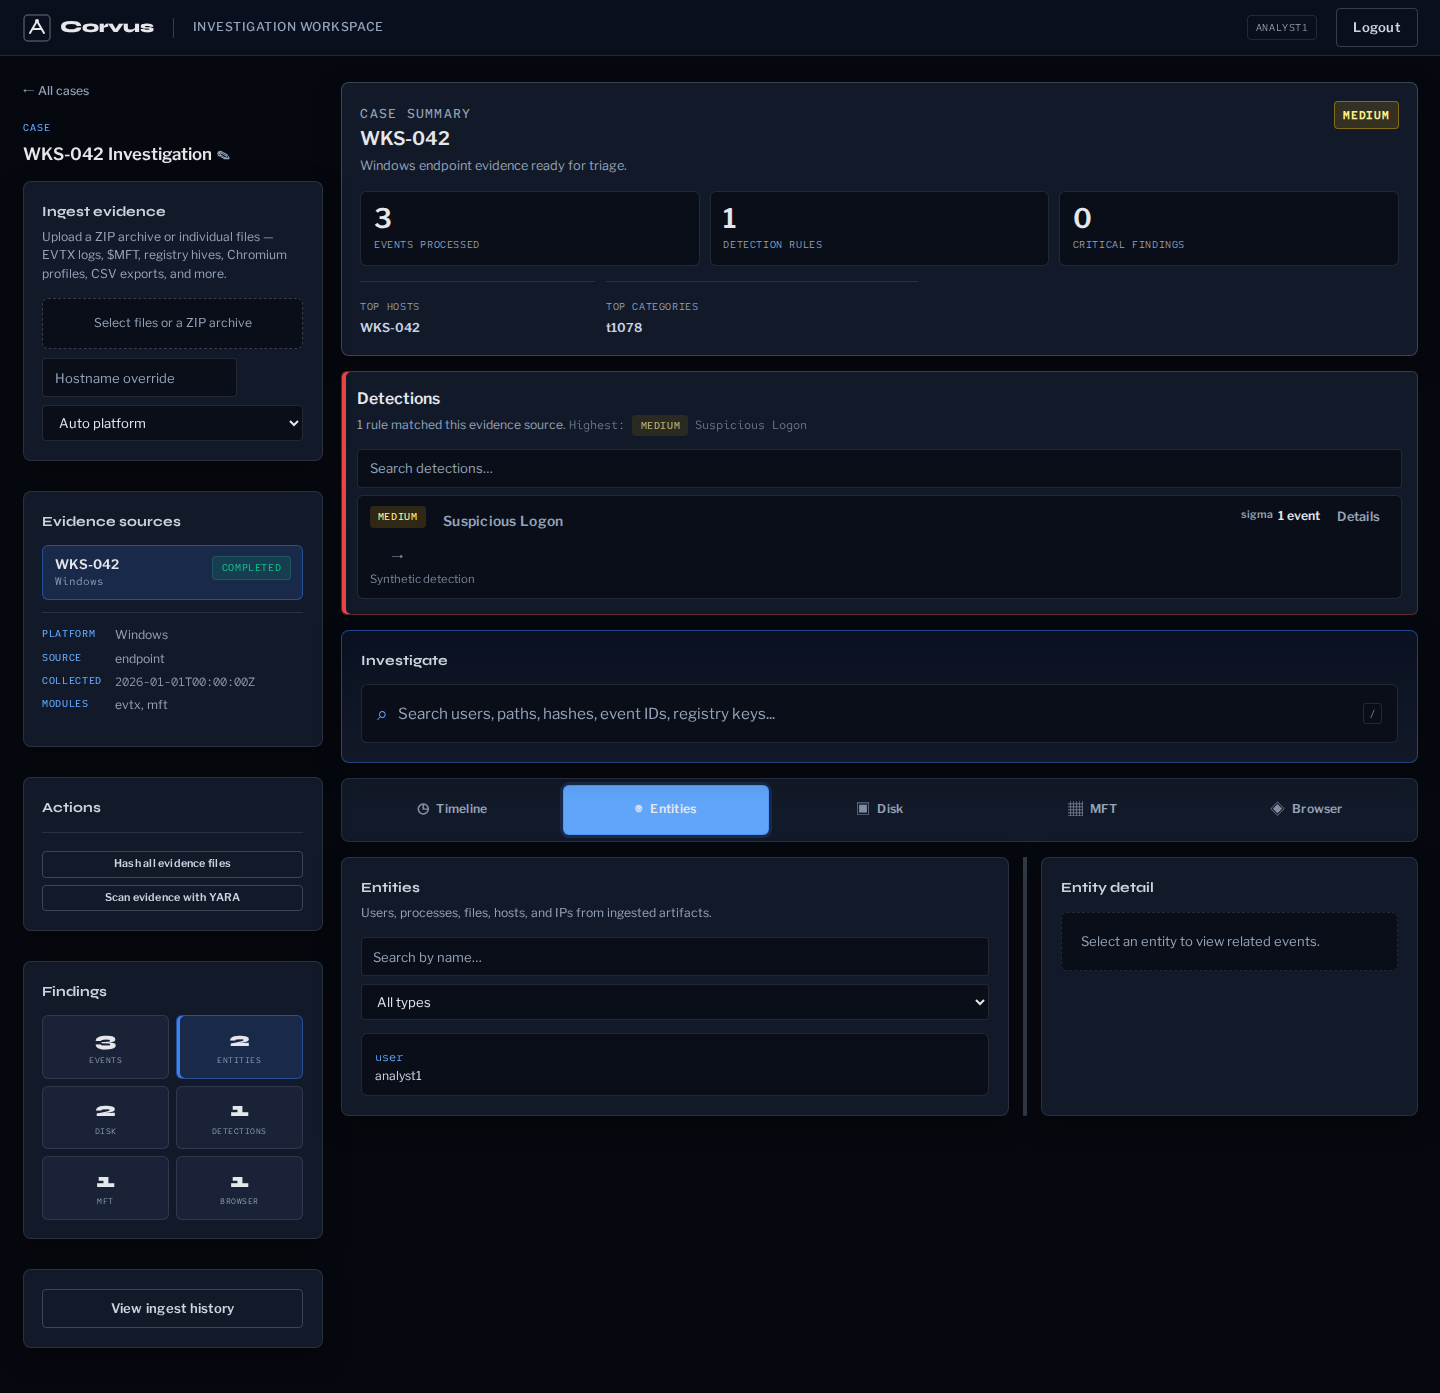
Task: Click the MEDIUM badge beside Highest
Action: (x=660, y=425)
